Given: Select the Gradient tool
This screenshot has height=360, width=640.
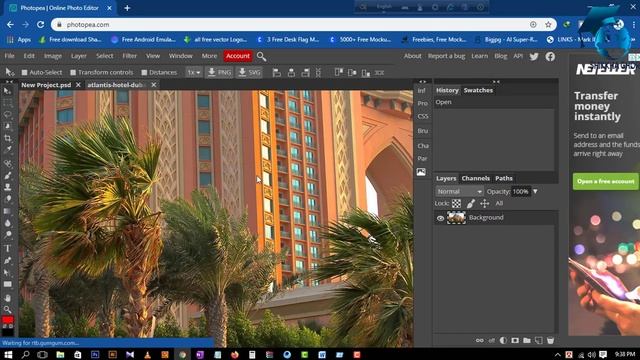Looking at the screenshot, I should click(x=7, y=211).
